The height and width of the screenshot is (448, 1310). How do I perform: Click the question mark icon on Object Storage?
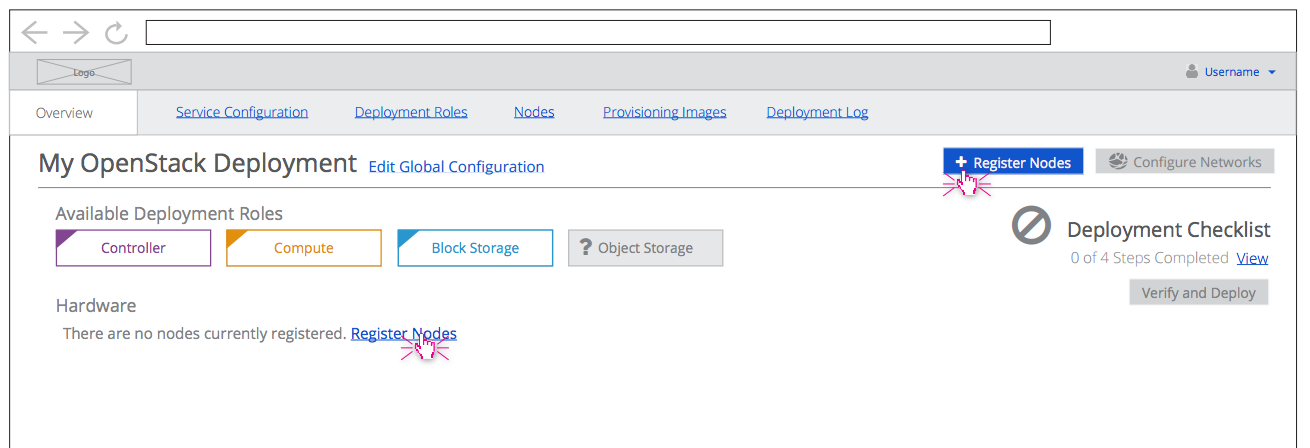pyautogui.click(x=586, y=247)
